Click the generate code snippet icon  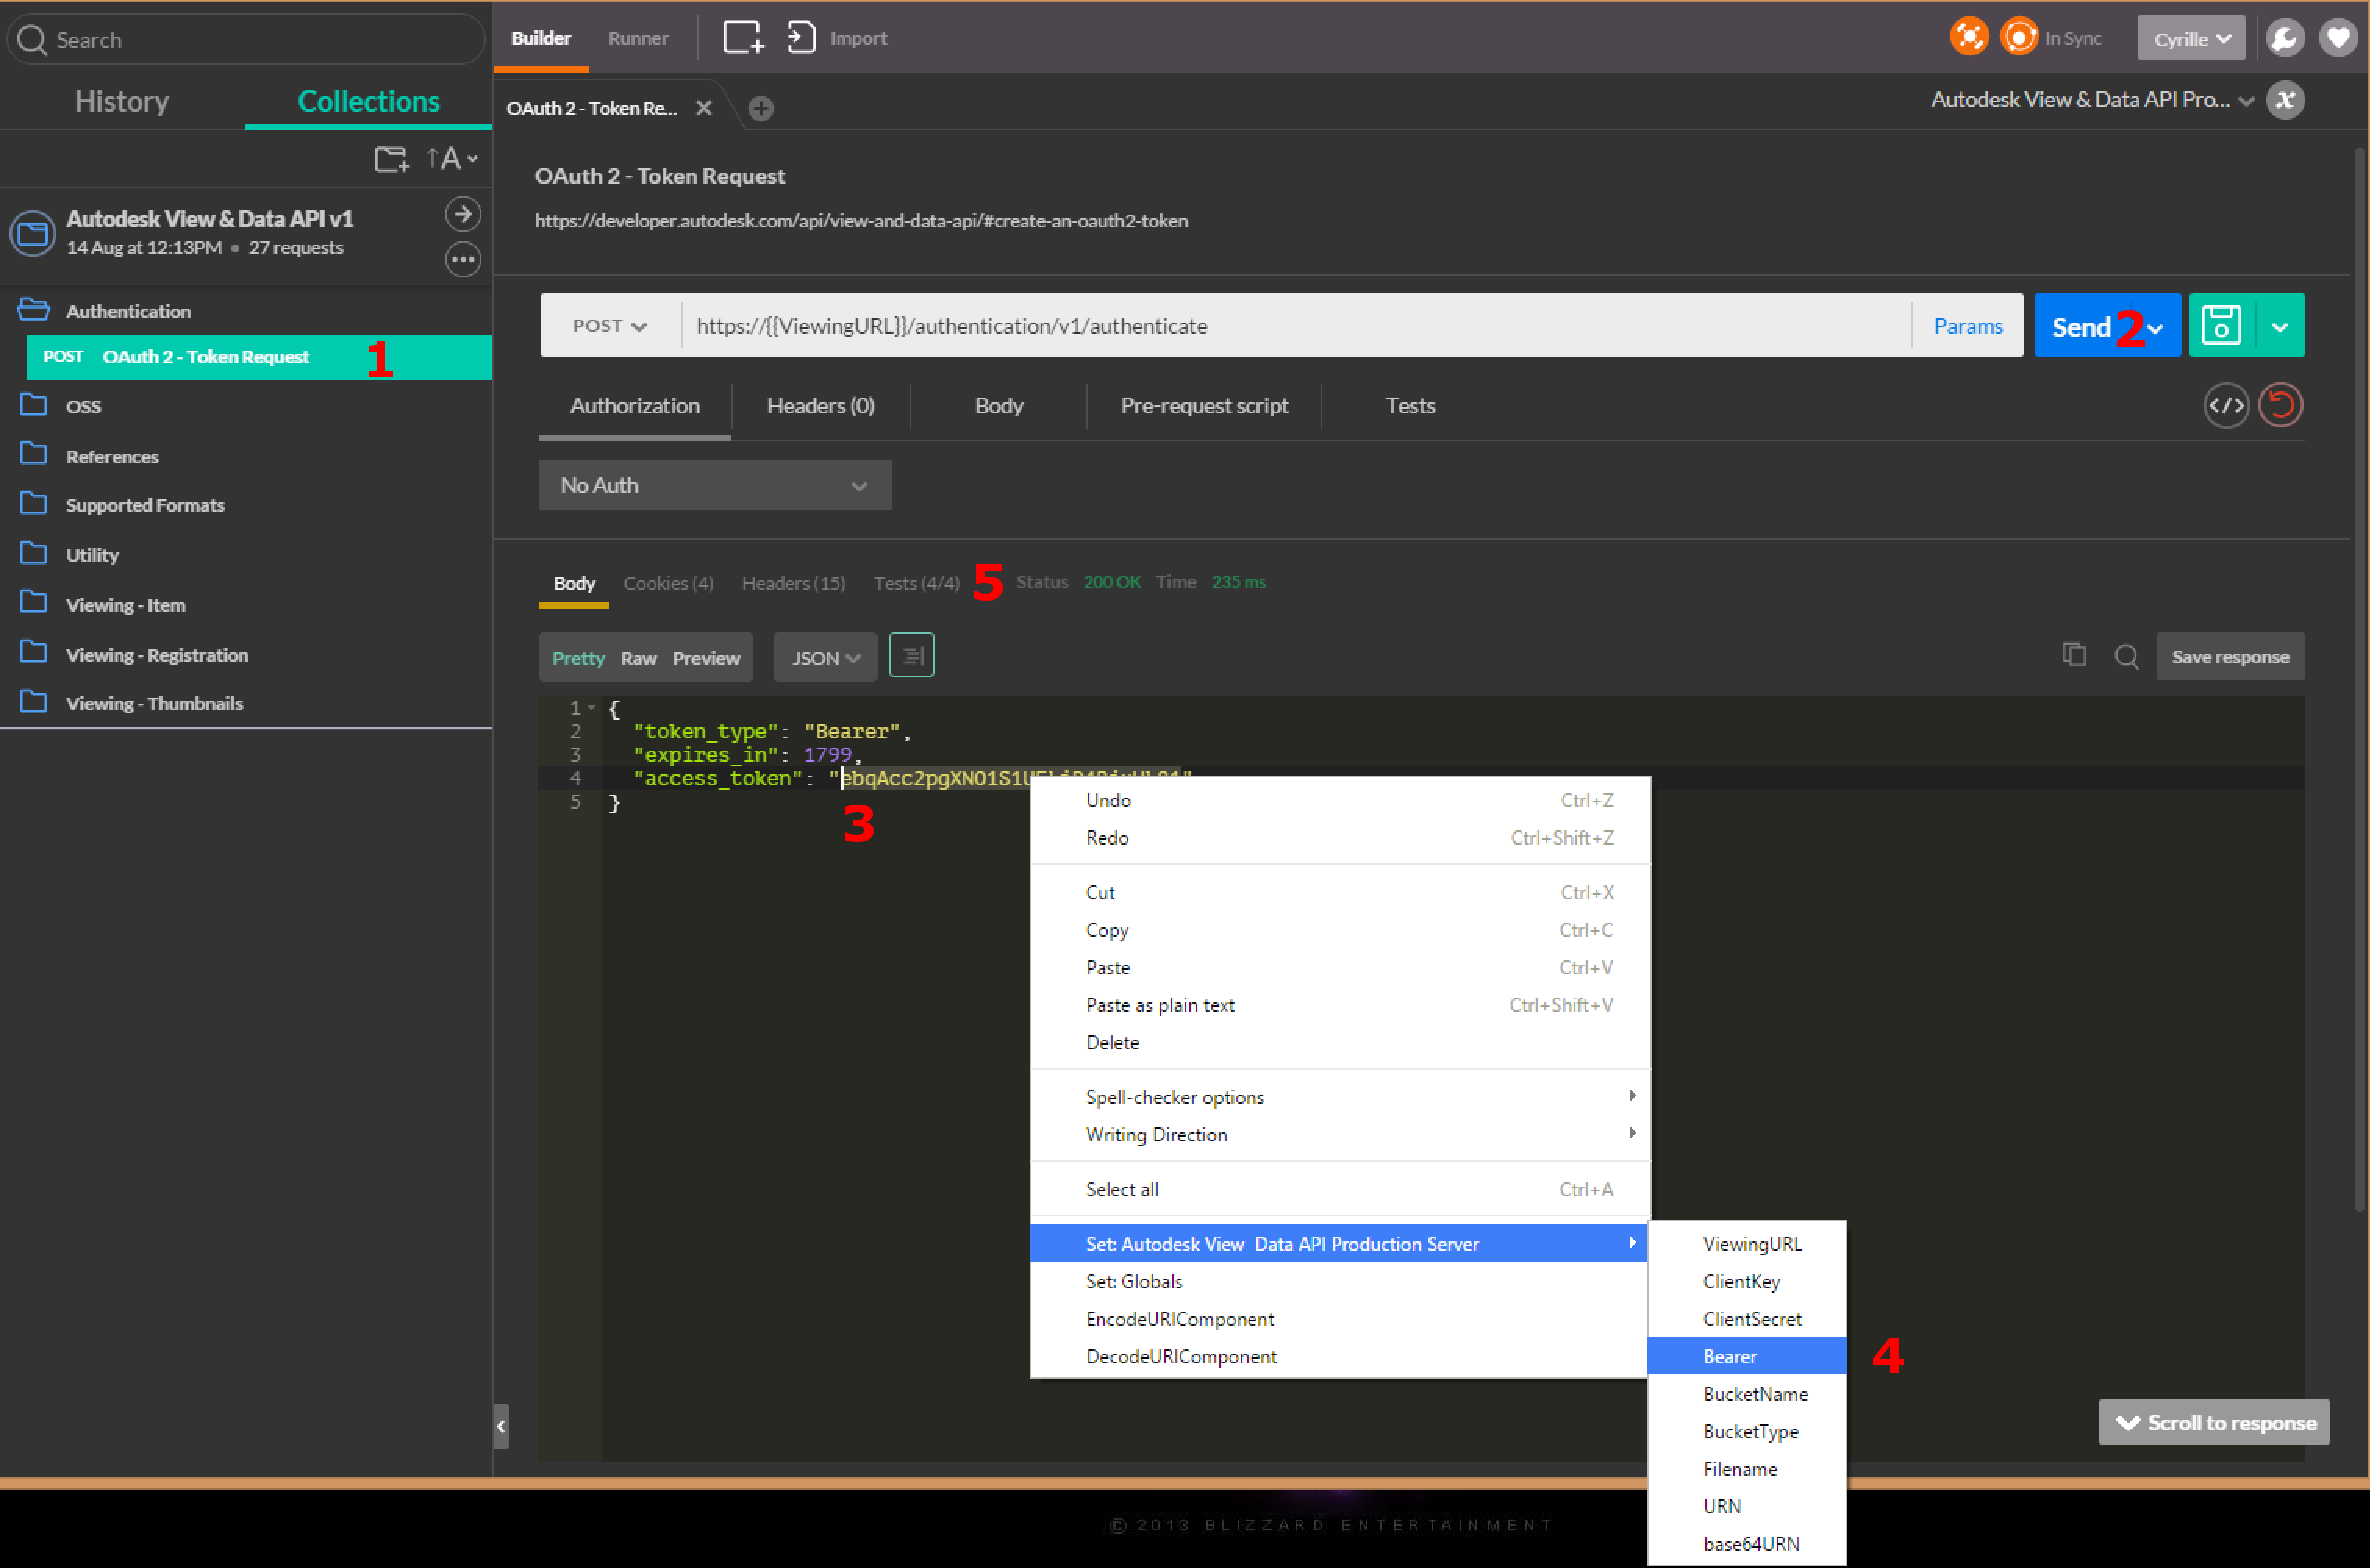coord(2226,406)
